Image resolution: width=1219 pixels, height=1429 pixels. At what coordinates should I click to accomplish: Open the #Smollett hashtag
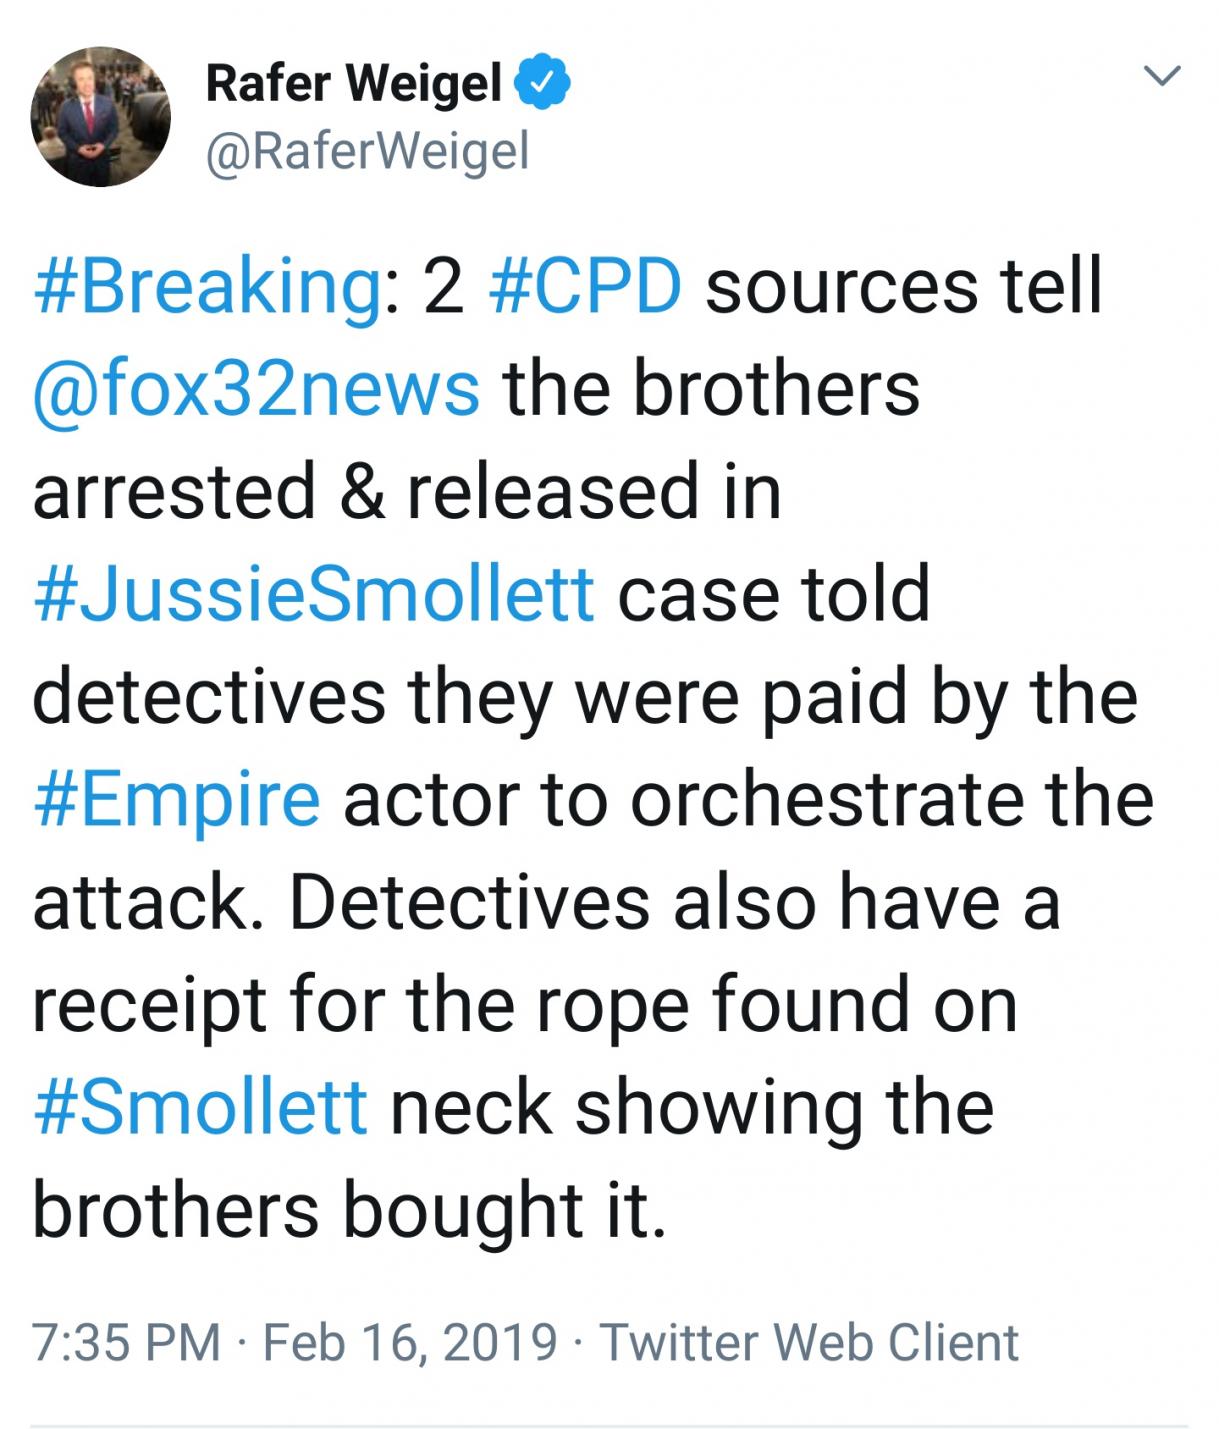[200, 1108]
